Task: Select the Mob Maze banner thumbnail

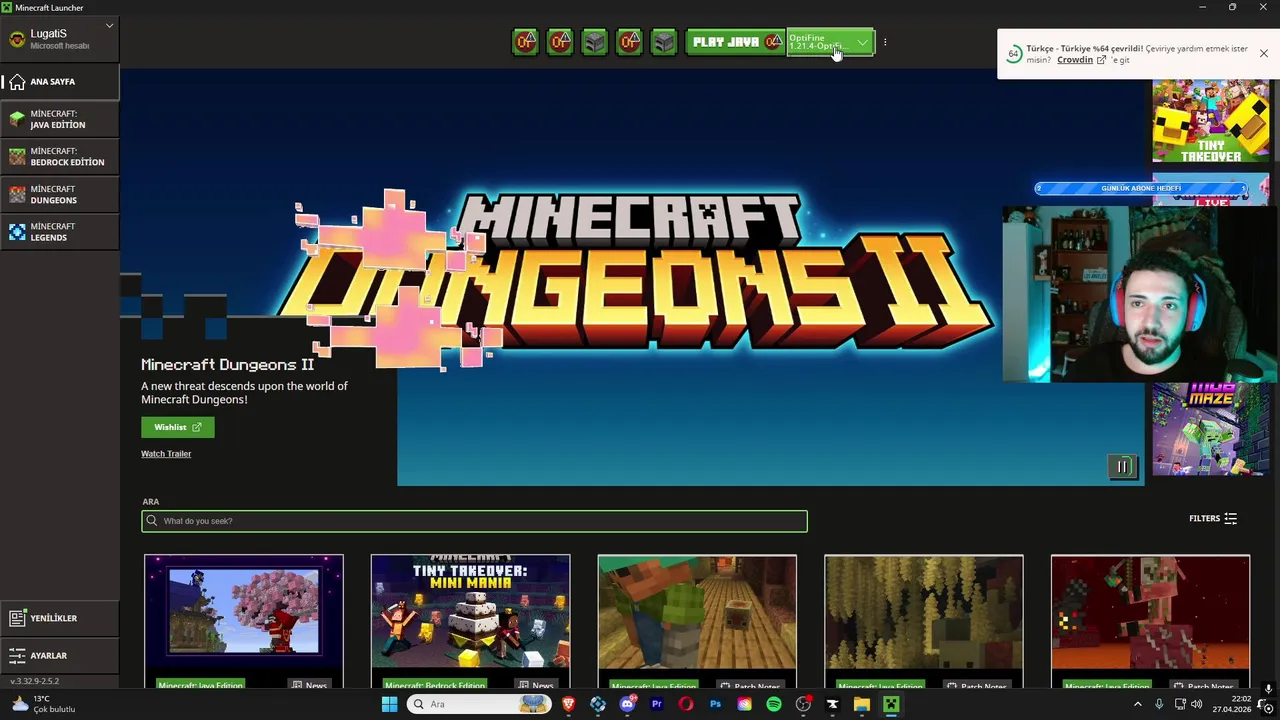Action: pyautogui.click(x=1211, y=429)
